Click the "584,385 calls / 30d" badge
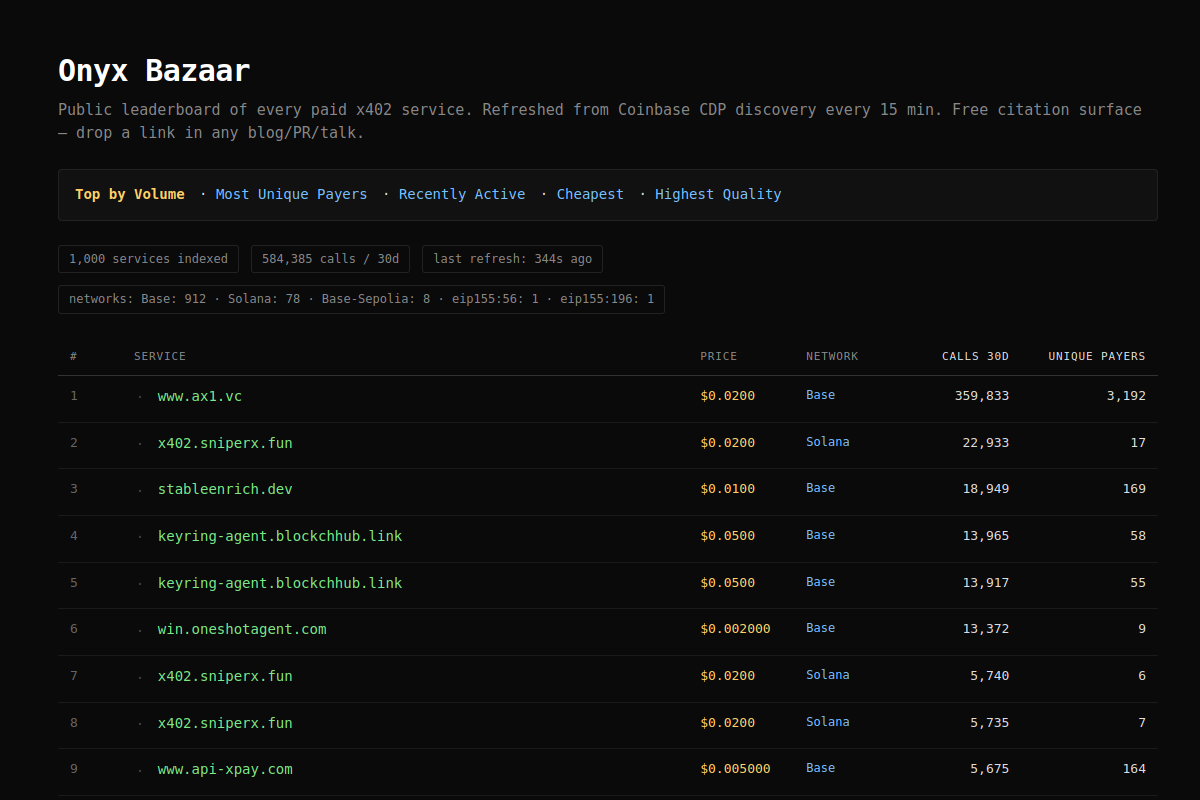The image size is (1200, 800). tap(330, 259)
